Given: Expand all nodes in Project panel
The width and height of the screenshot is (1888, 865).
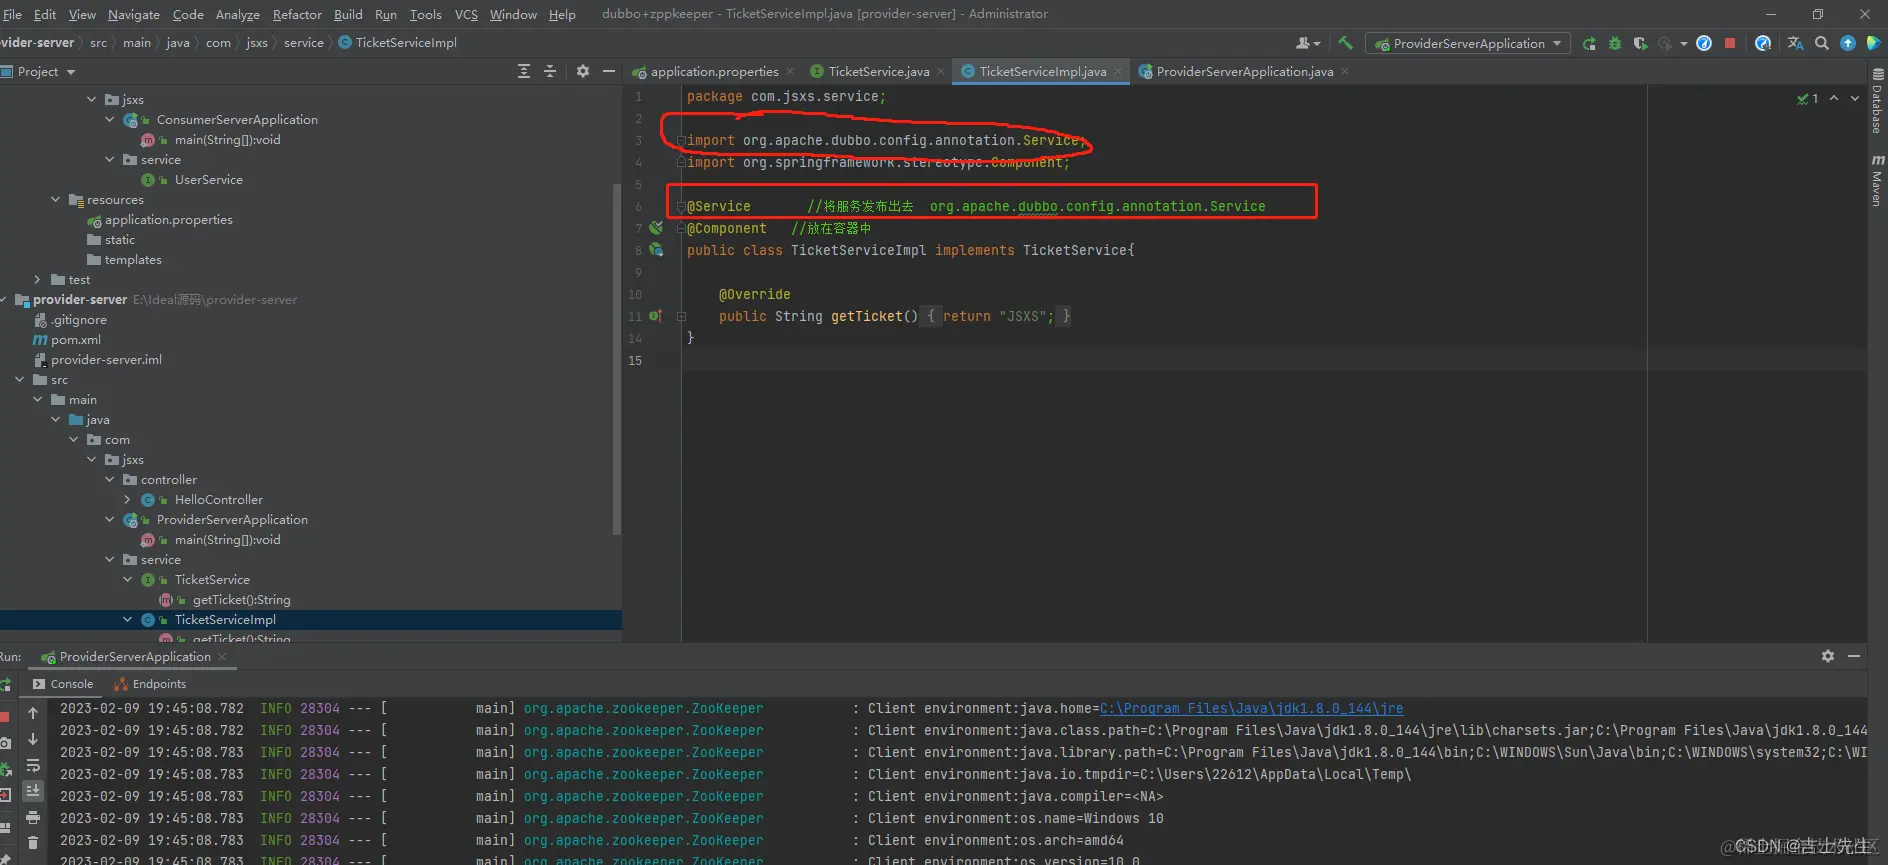Looking at the screenshot, I should point(524,71).
